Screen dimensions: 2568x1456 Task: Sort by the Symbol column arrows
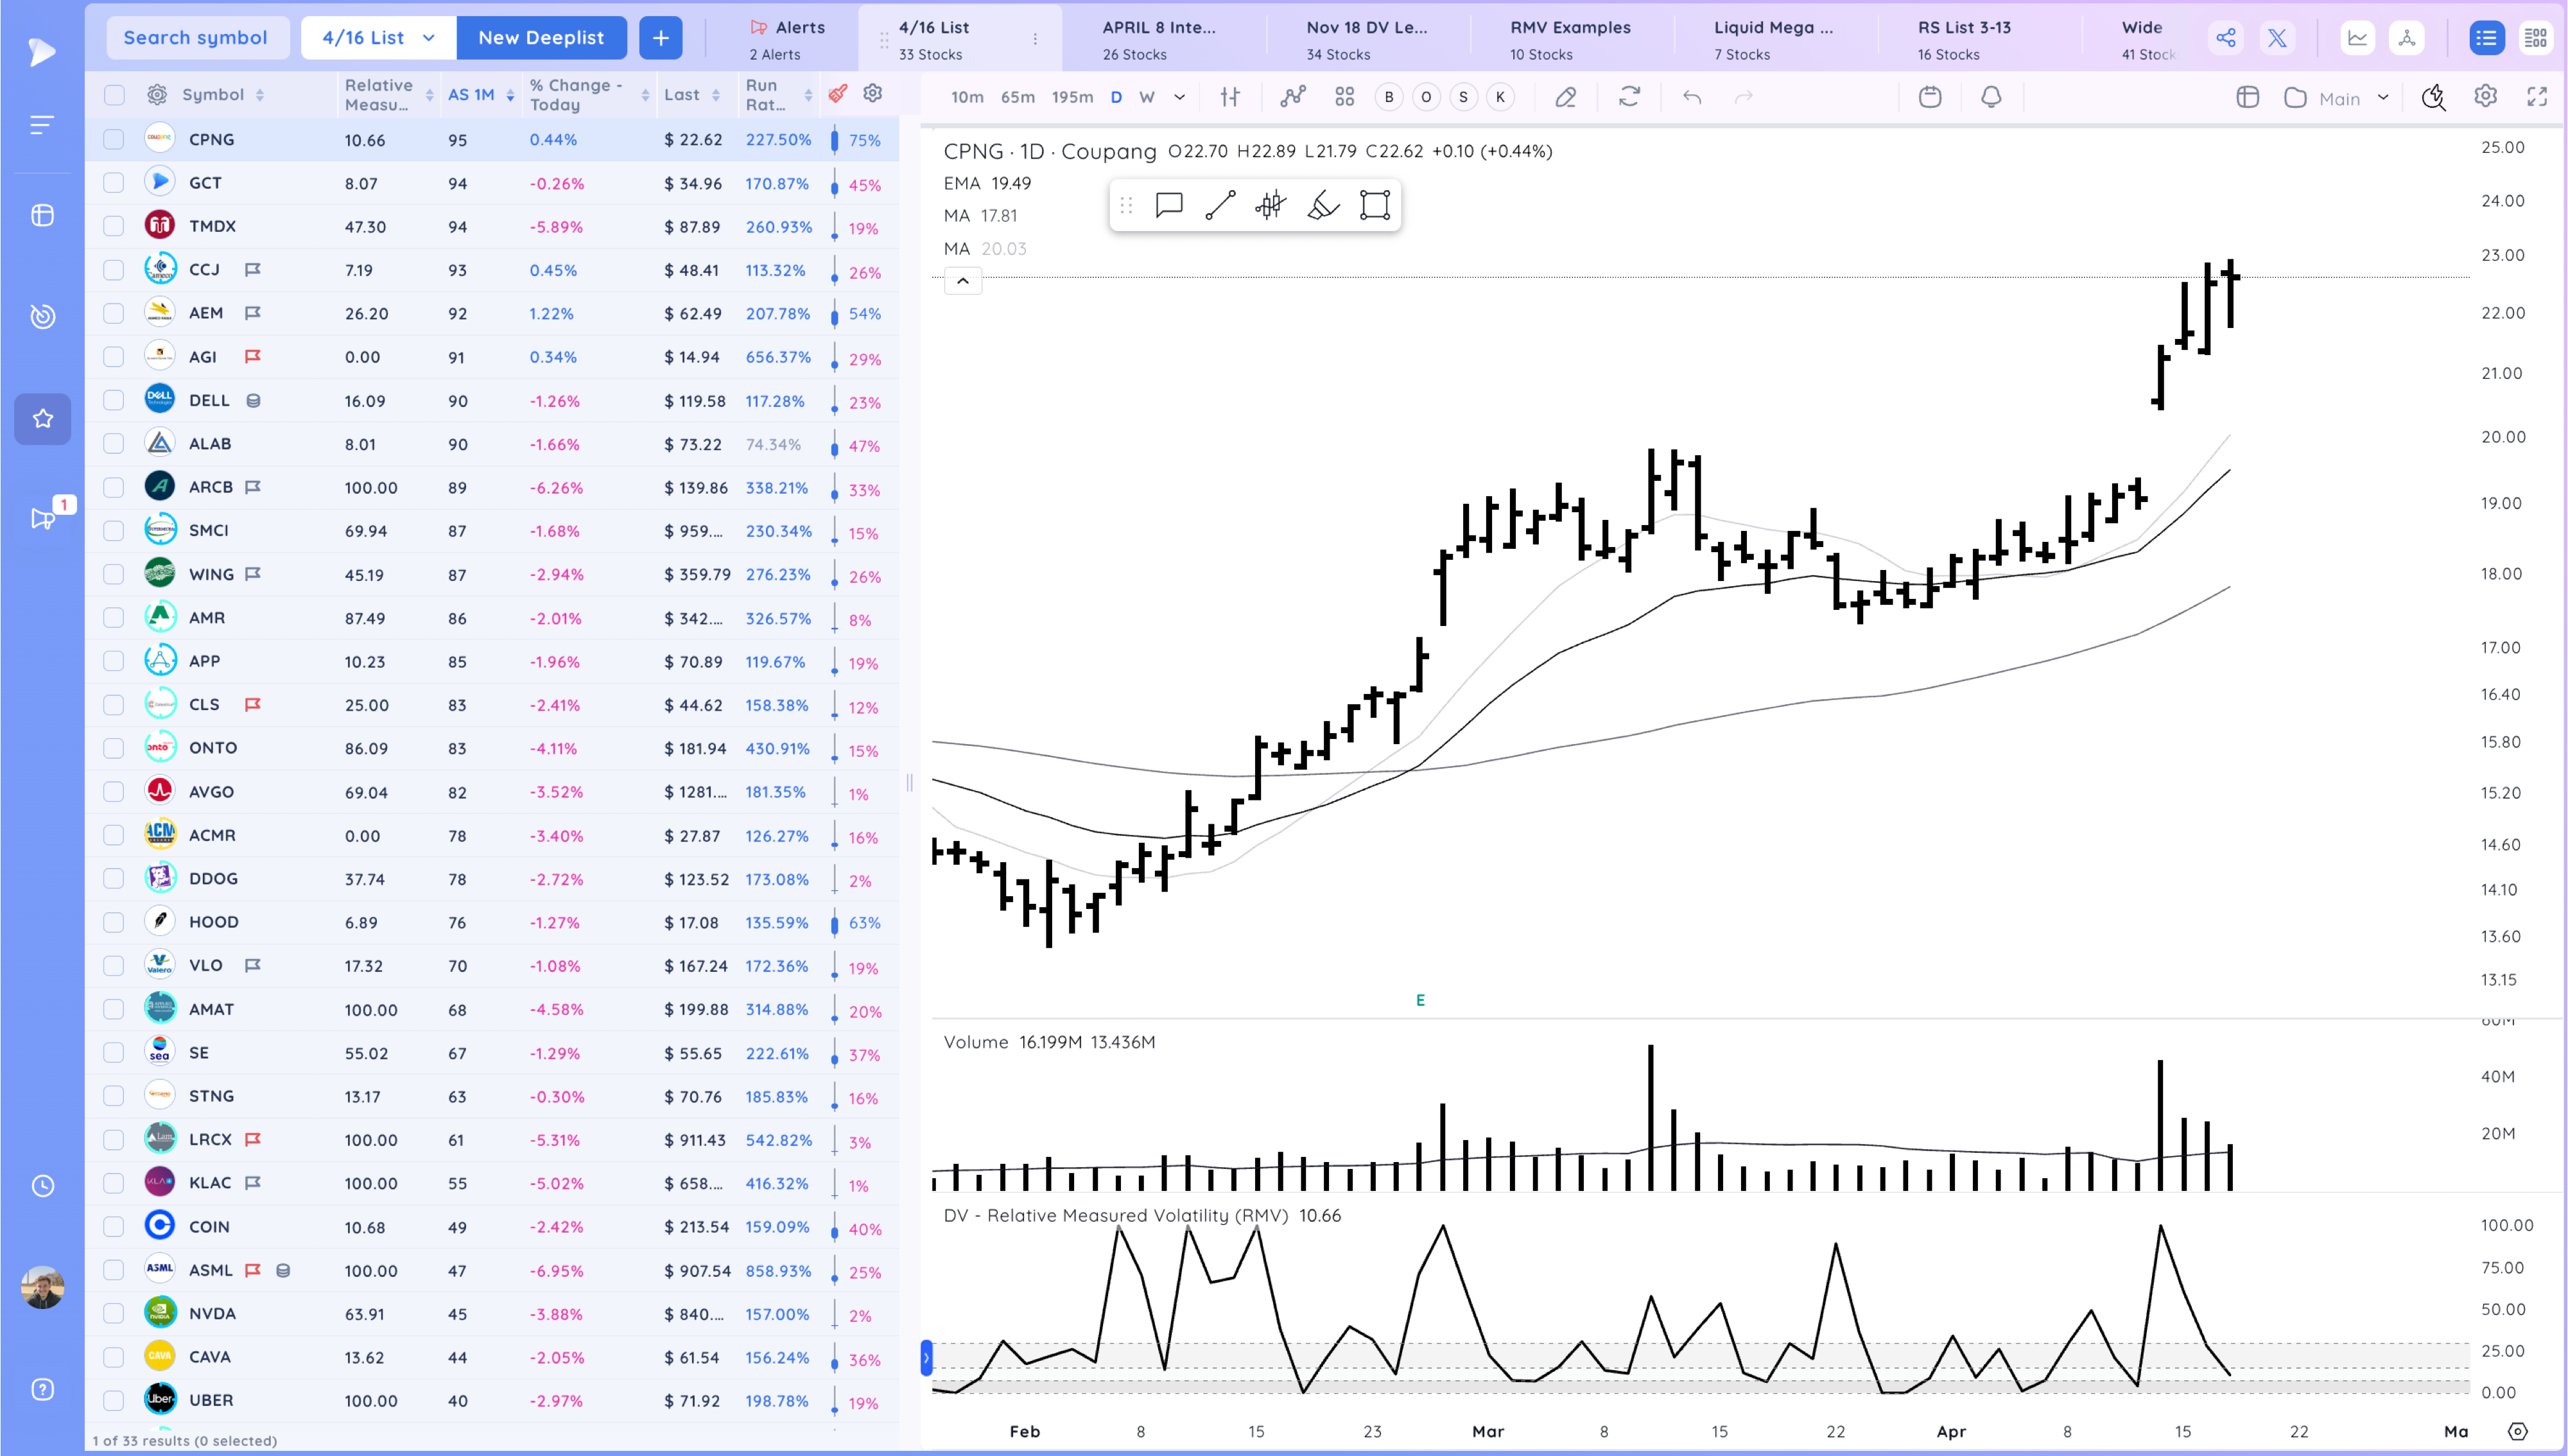(260, 95)
